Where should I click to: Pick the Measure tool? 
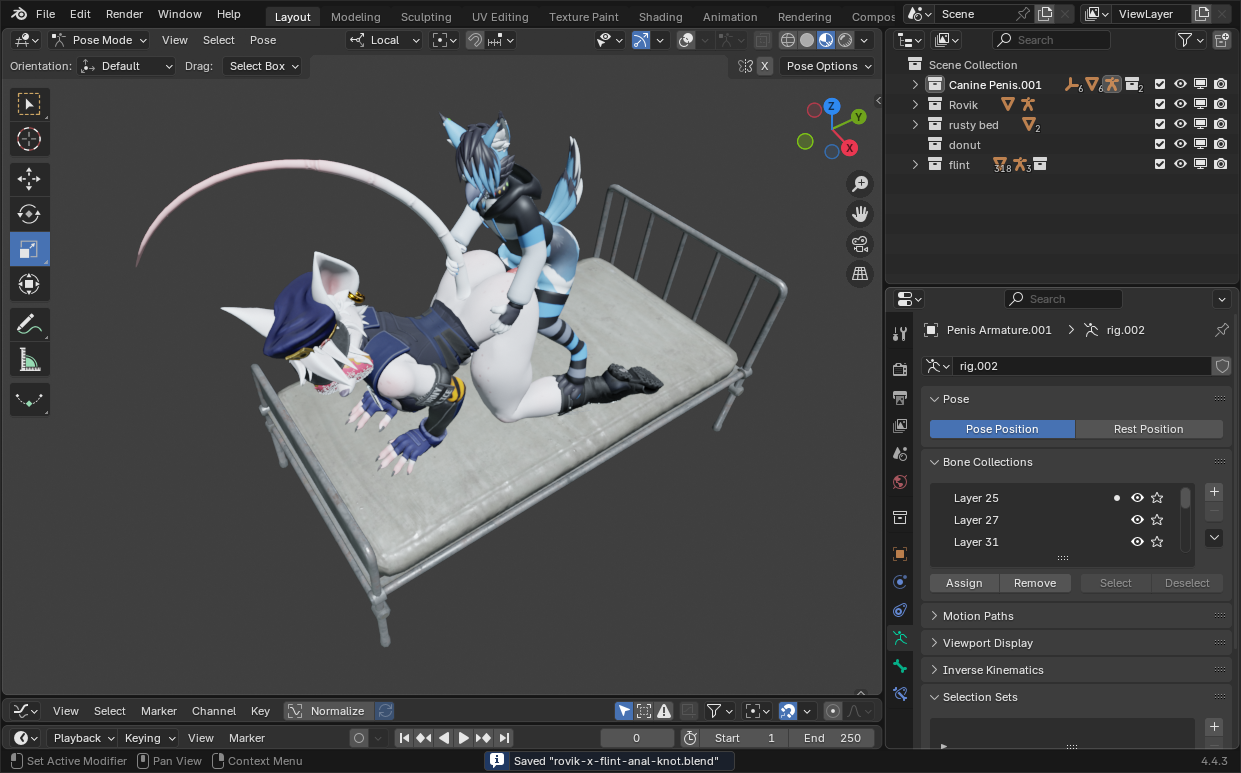point(29,359)
